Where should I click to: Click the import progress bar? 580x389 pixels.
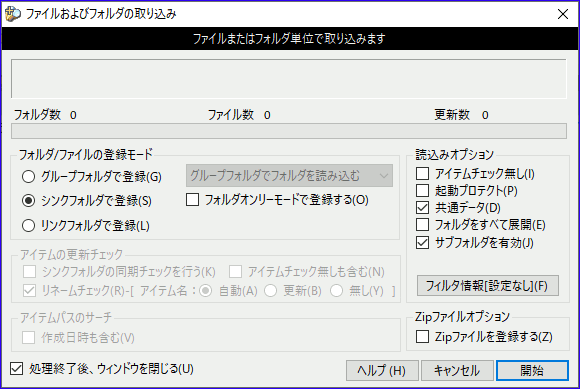289,131
